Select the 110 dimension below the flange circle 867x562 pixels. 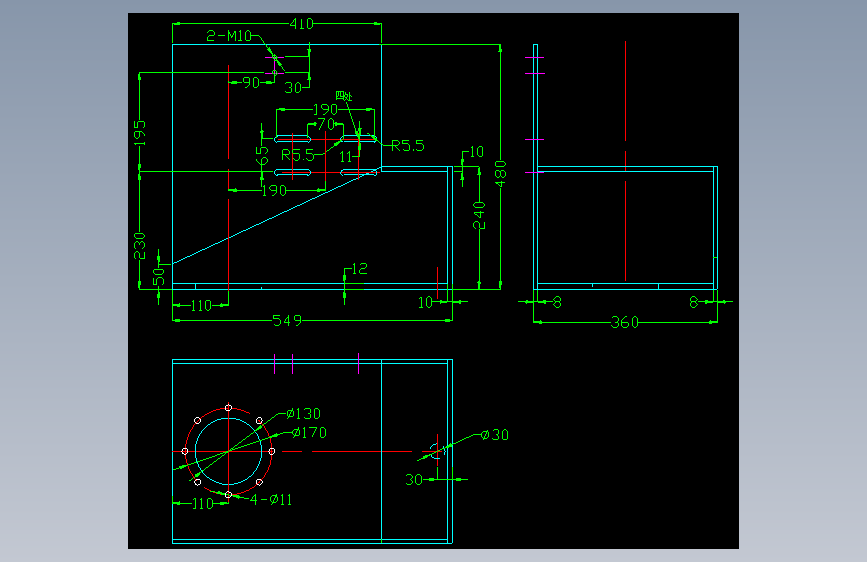click(202, 504)
